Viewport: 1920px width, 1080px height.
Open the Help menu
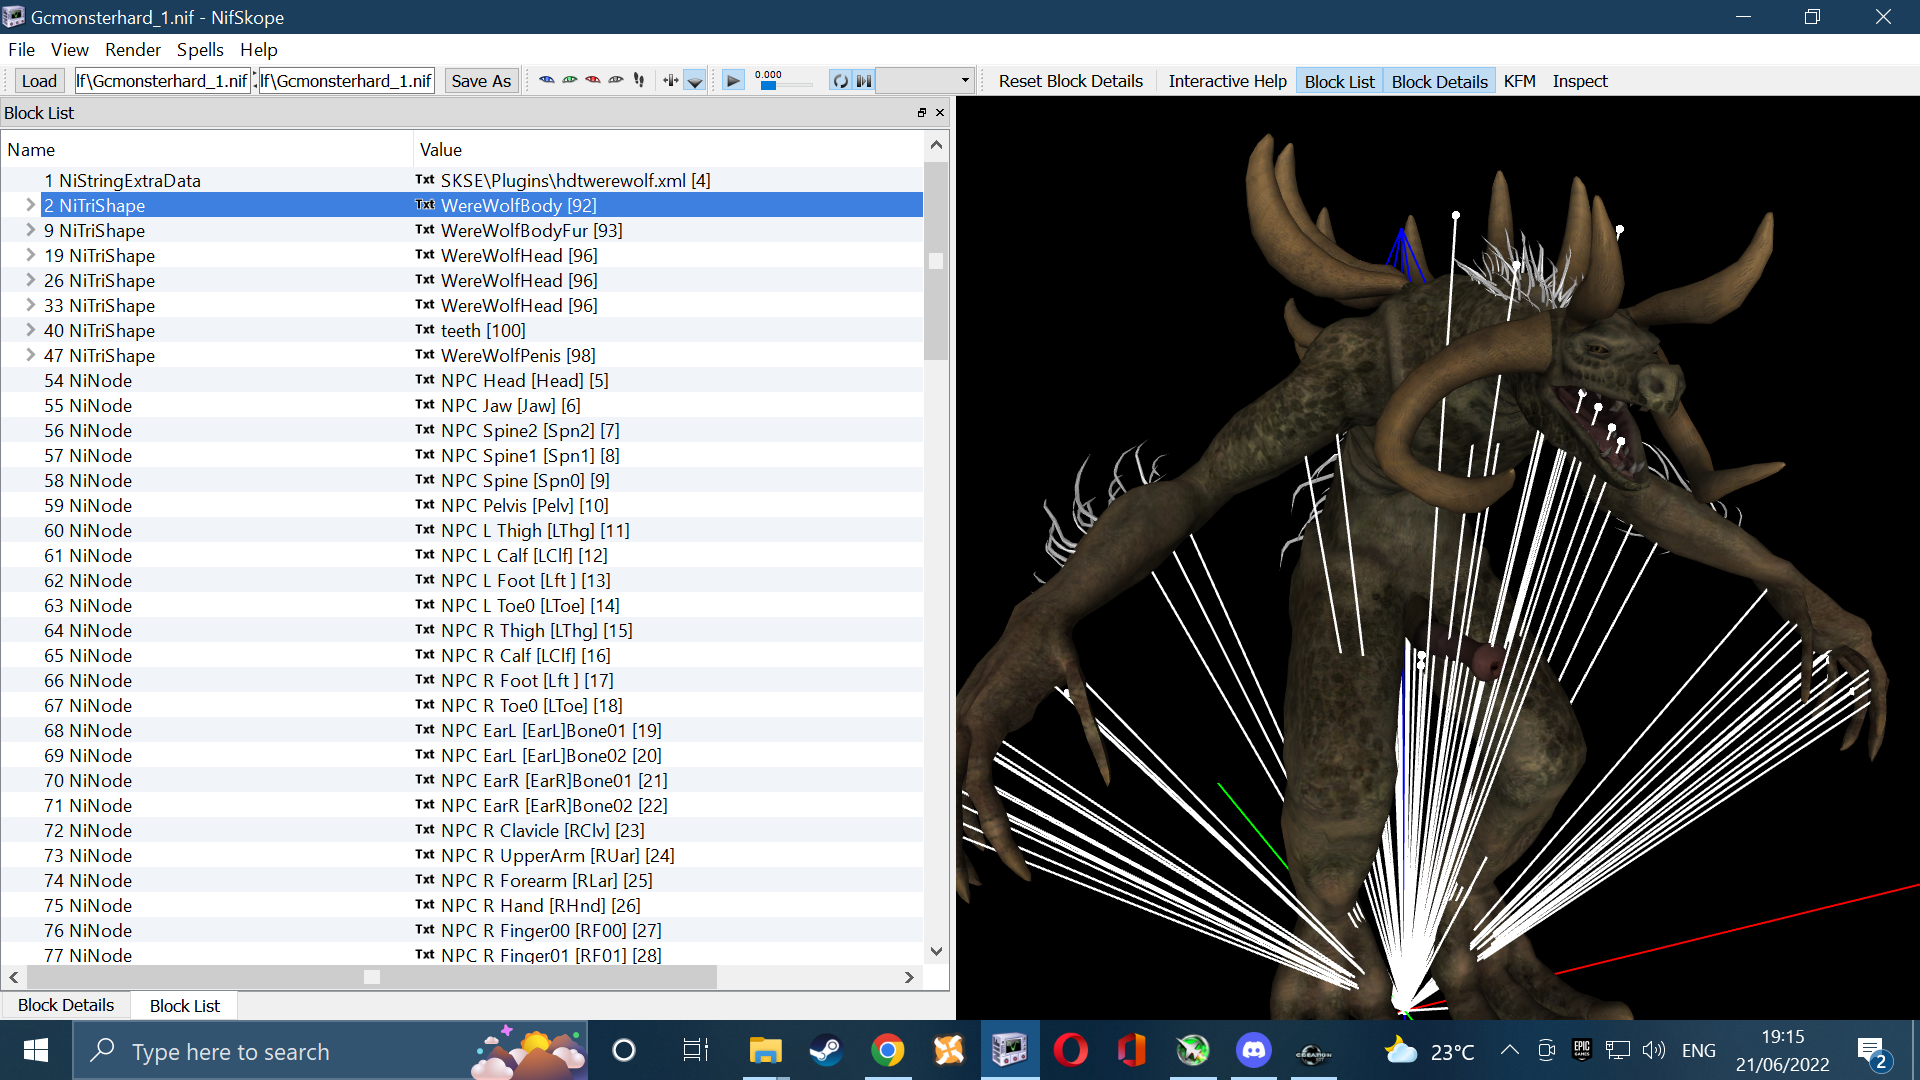[259, 50]
